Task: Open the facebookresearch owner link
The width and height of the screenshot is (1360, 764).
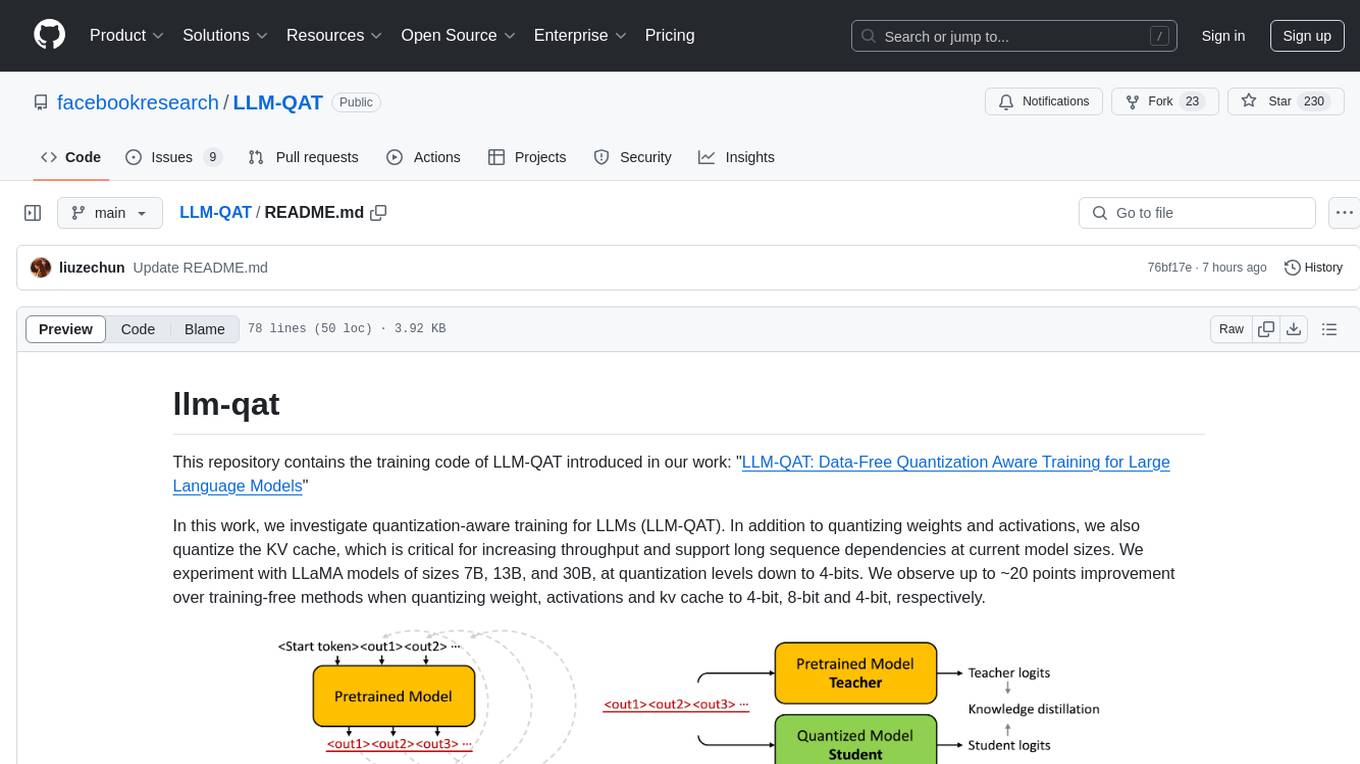Action: (138, 102)
